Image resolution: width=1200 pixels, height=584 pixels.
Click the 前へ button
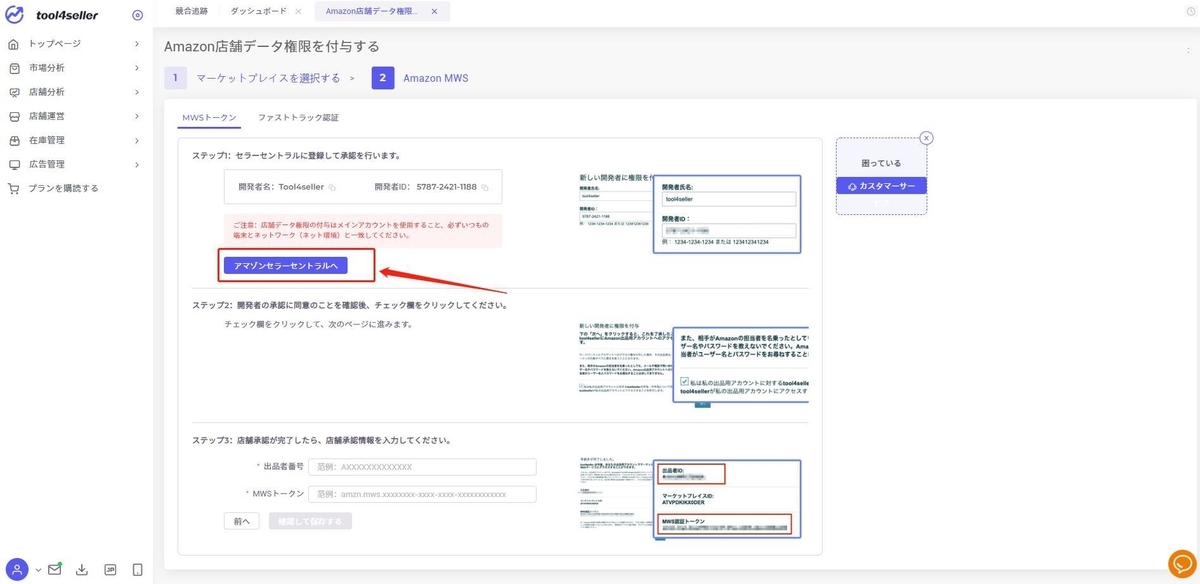(242, 521)
